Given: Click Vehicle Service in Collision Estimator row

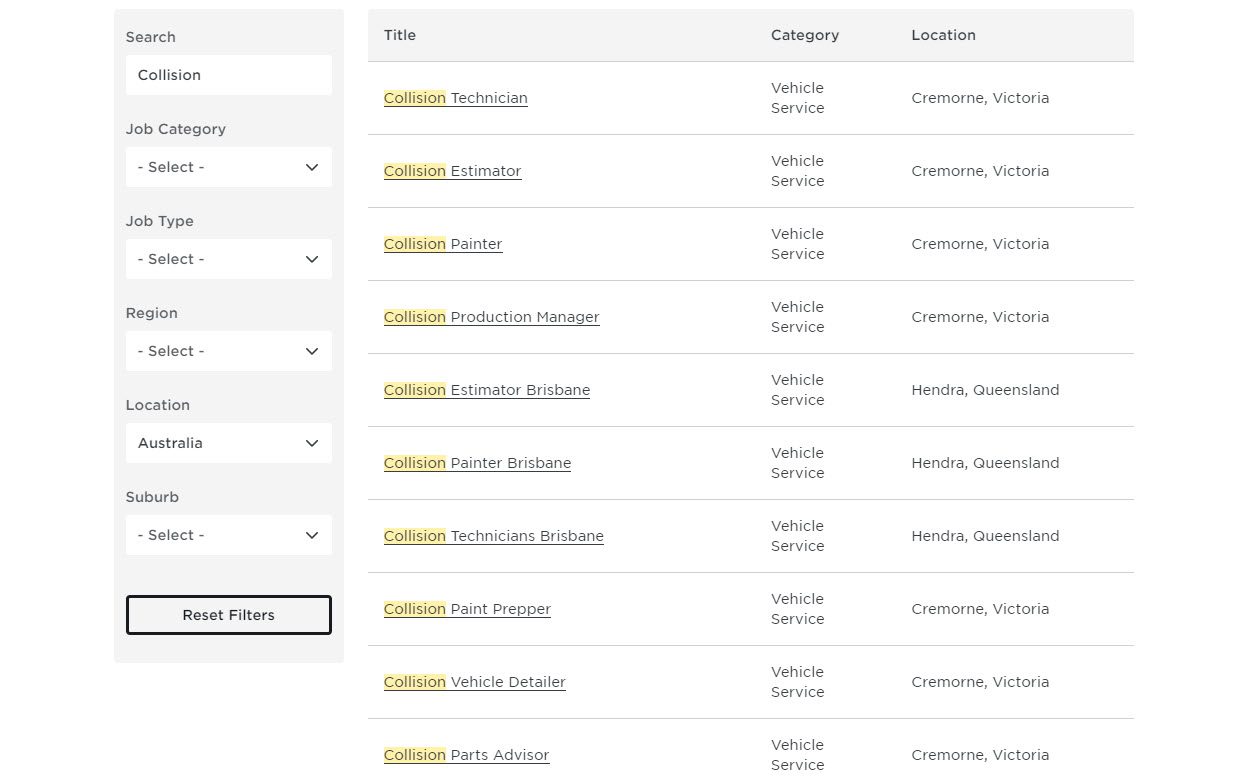Looking at the screenshot, I should 797,171.
